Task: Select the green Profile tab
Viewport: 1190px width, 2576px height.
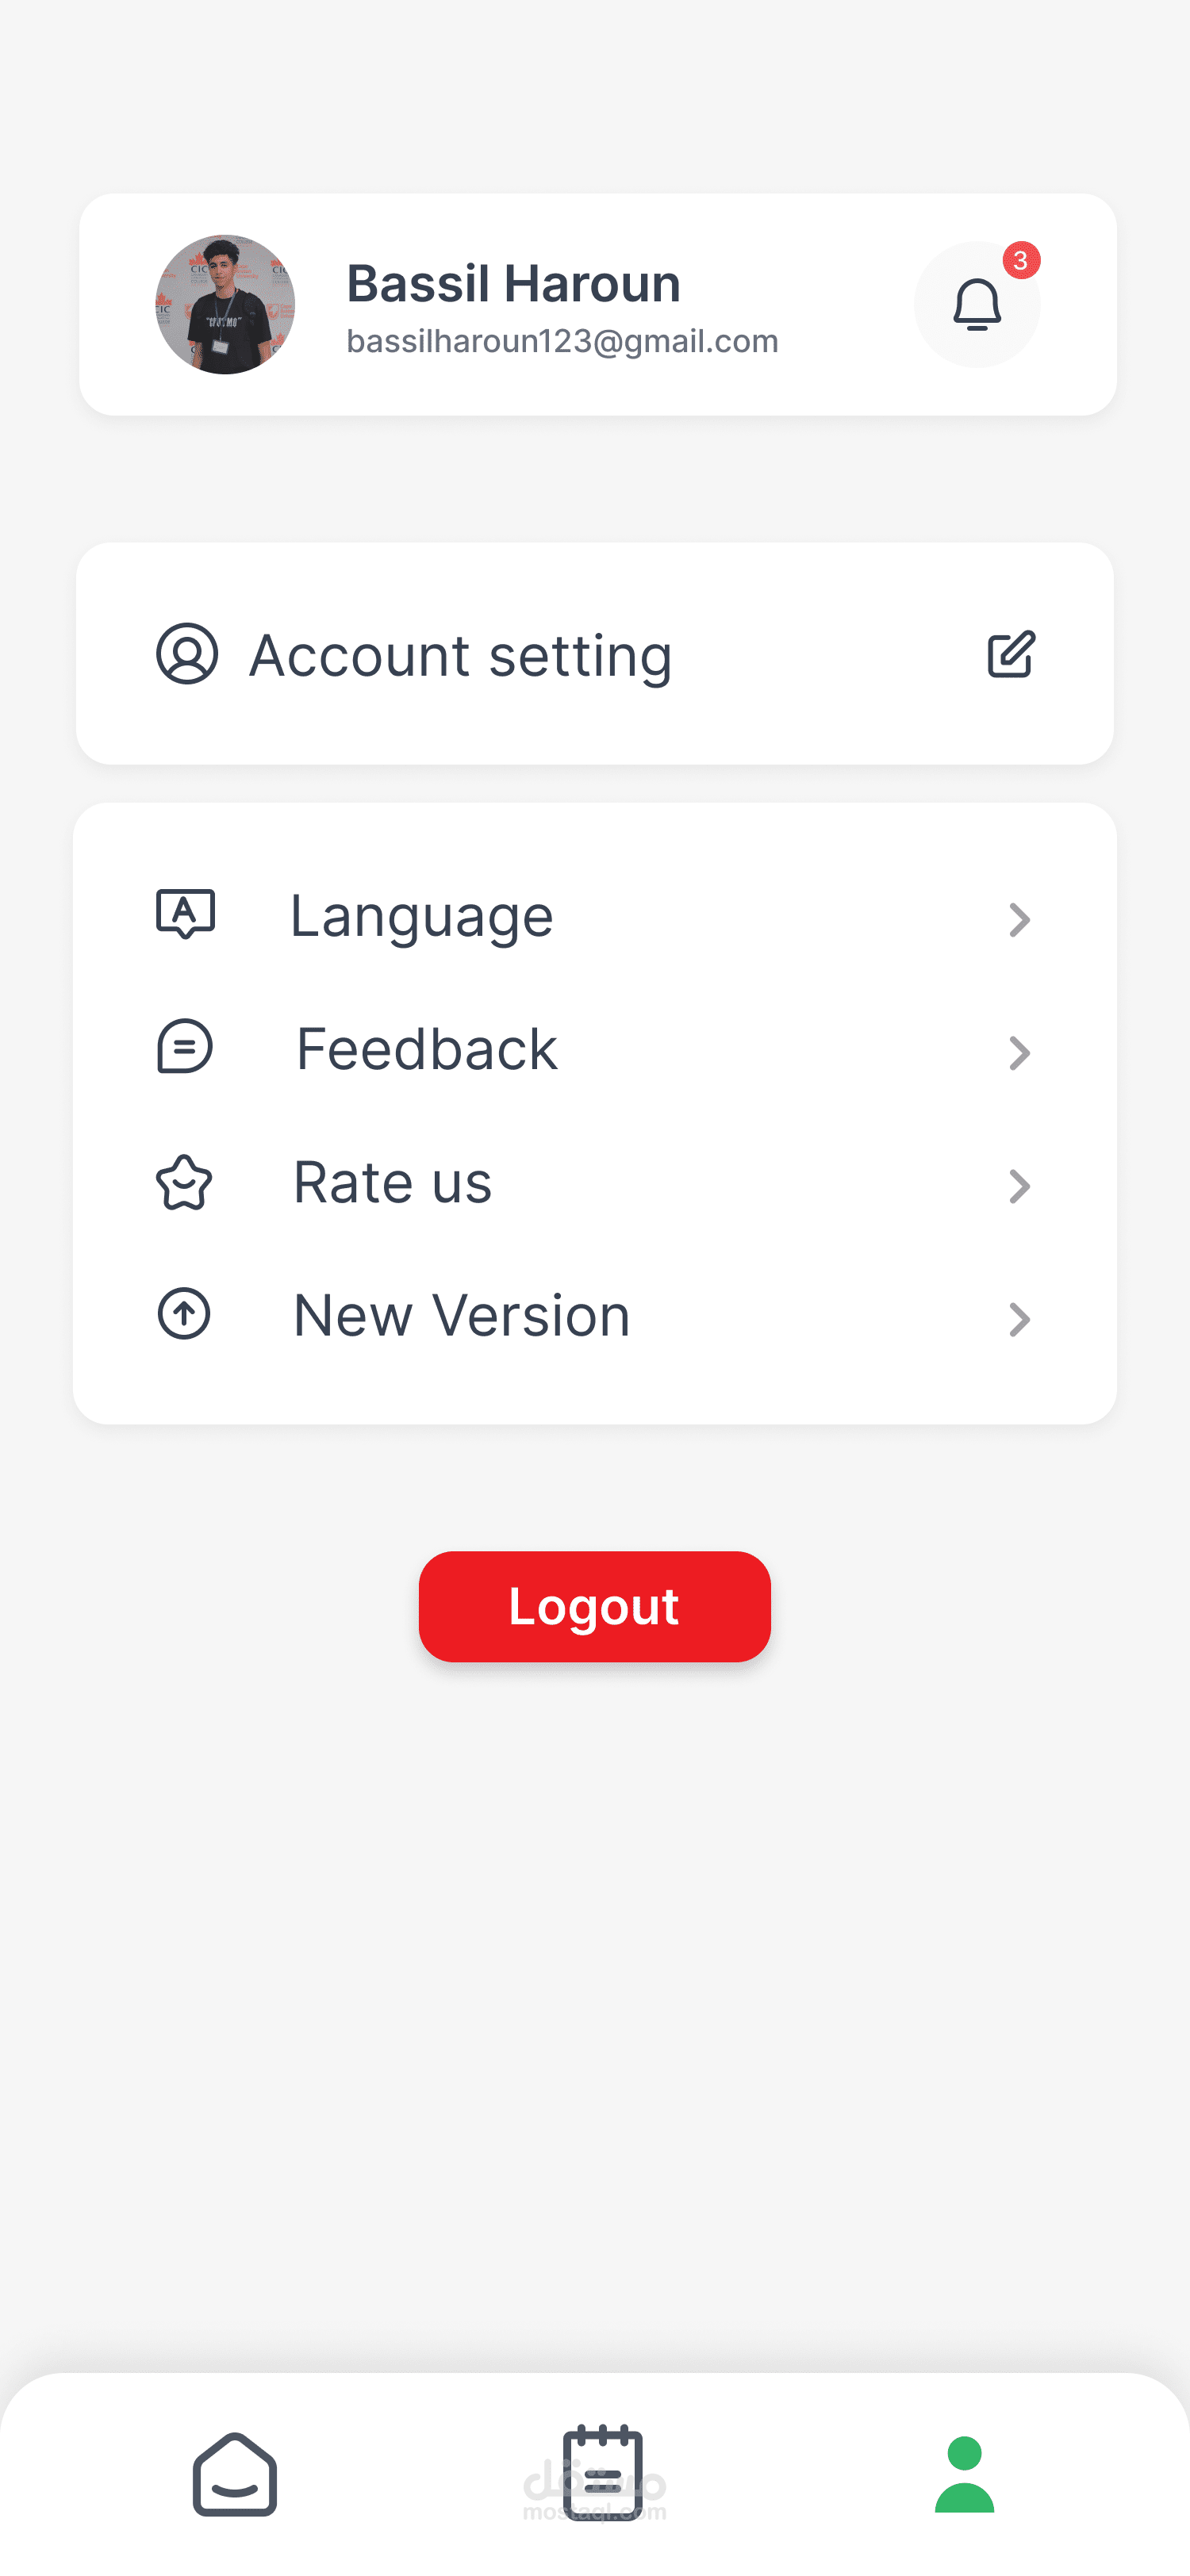Action: pos(965,2474)
